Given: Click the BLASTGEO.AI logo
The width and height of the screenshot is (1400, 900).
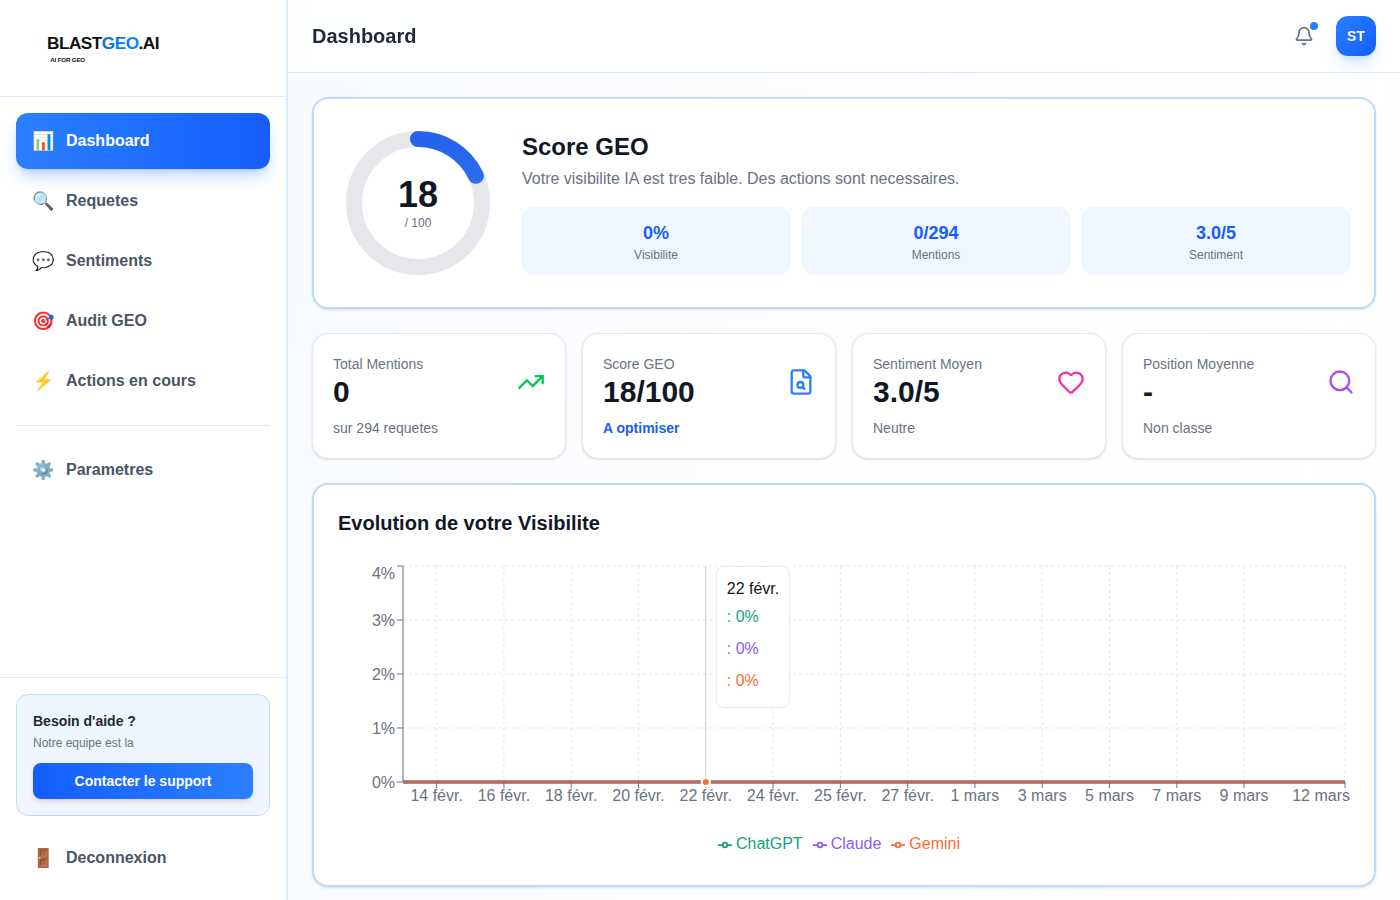Looking at the screenshot, I should (103, 47).
